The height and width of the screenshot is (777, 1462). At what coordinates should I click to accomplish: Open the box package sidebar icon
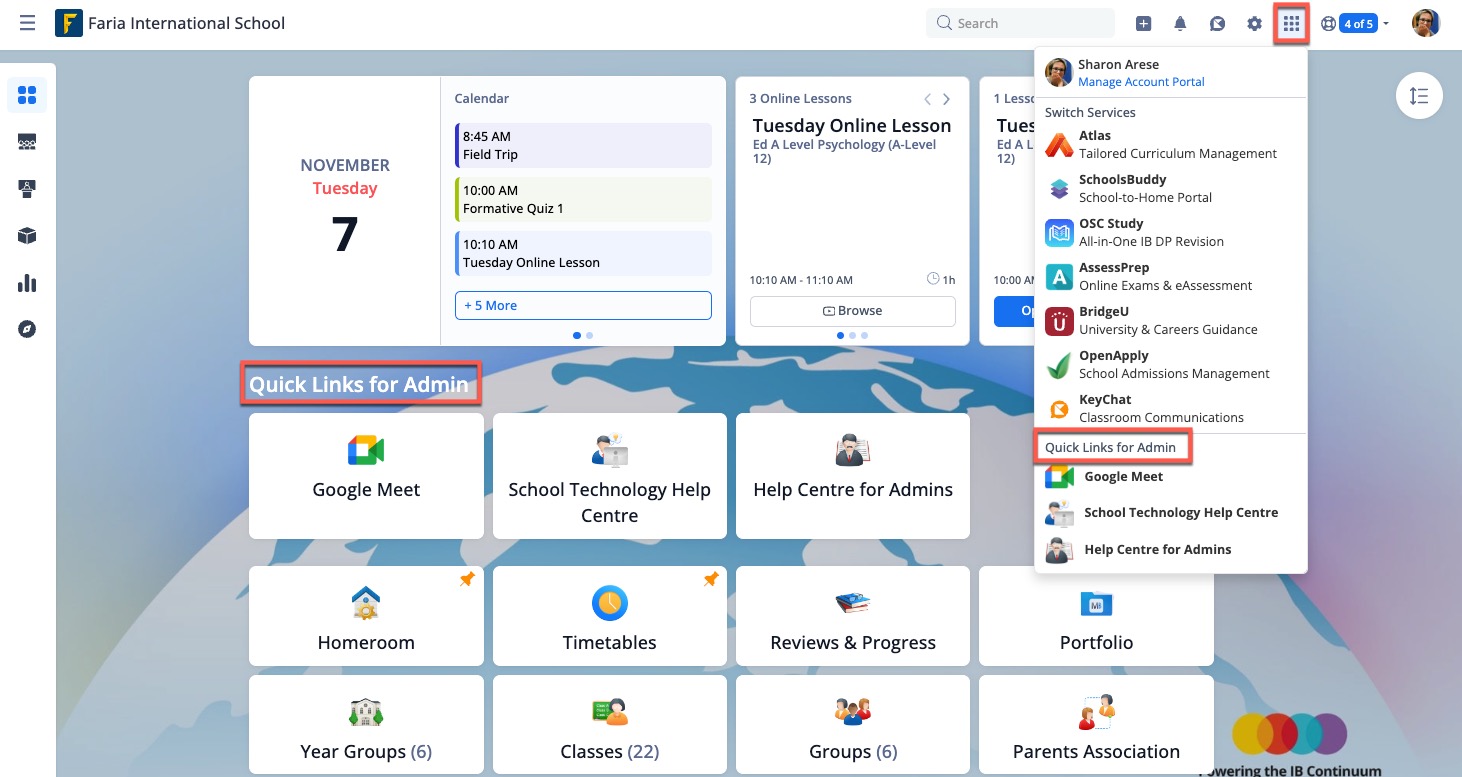pos(27,236)
